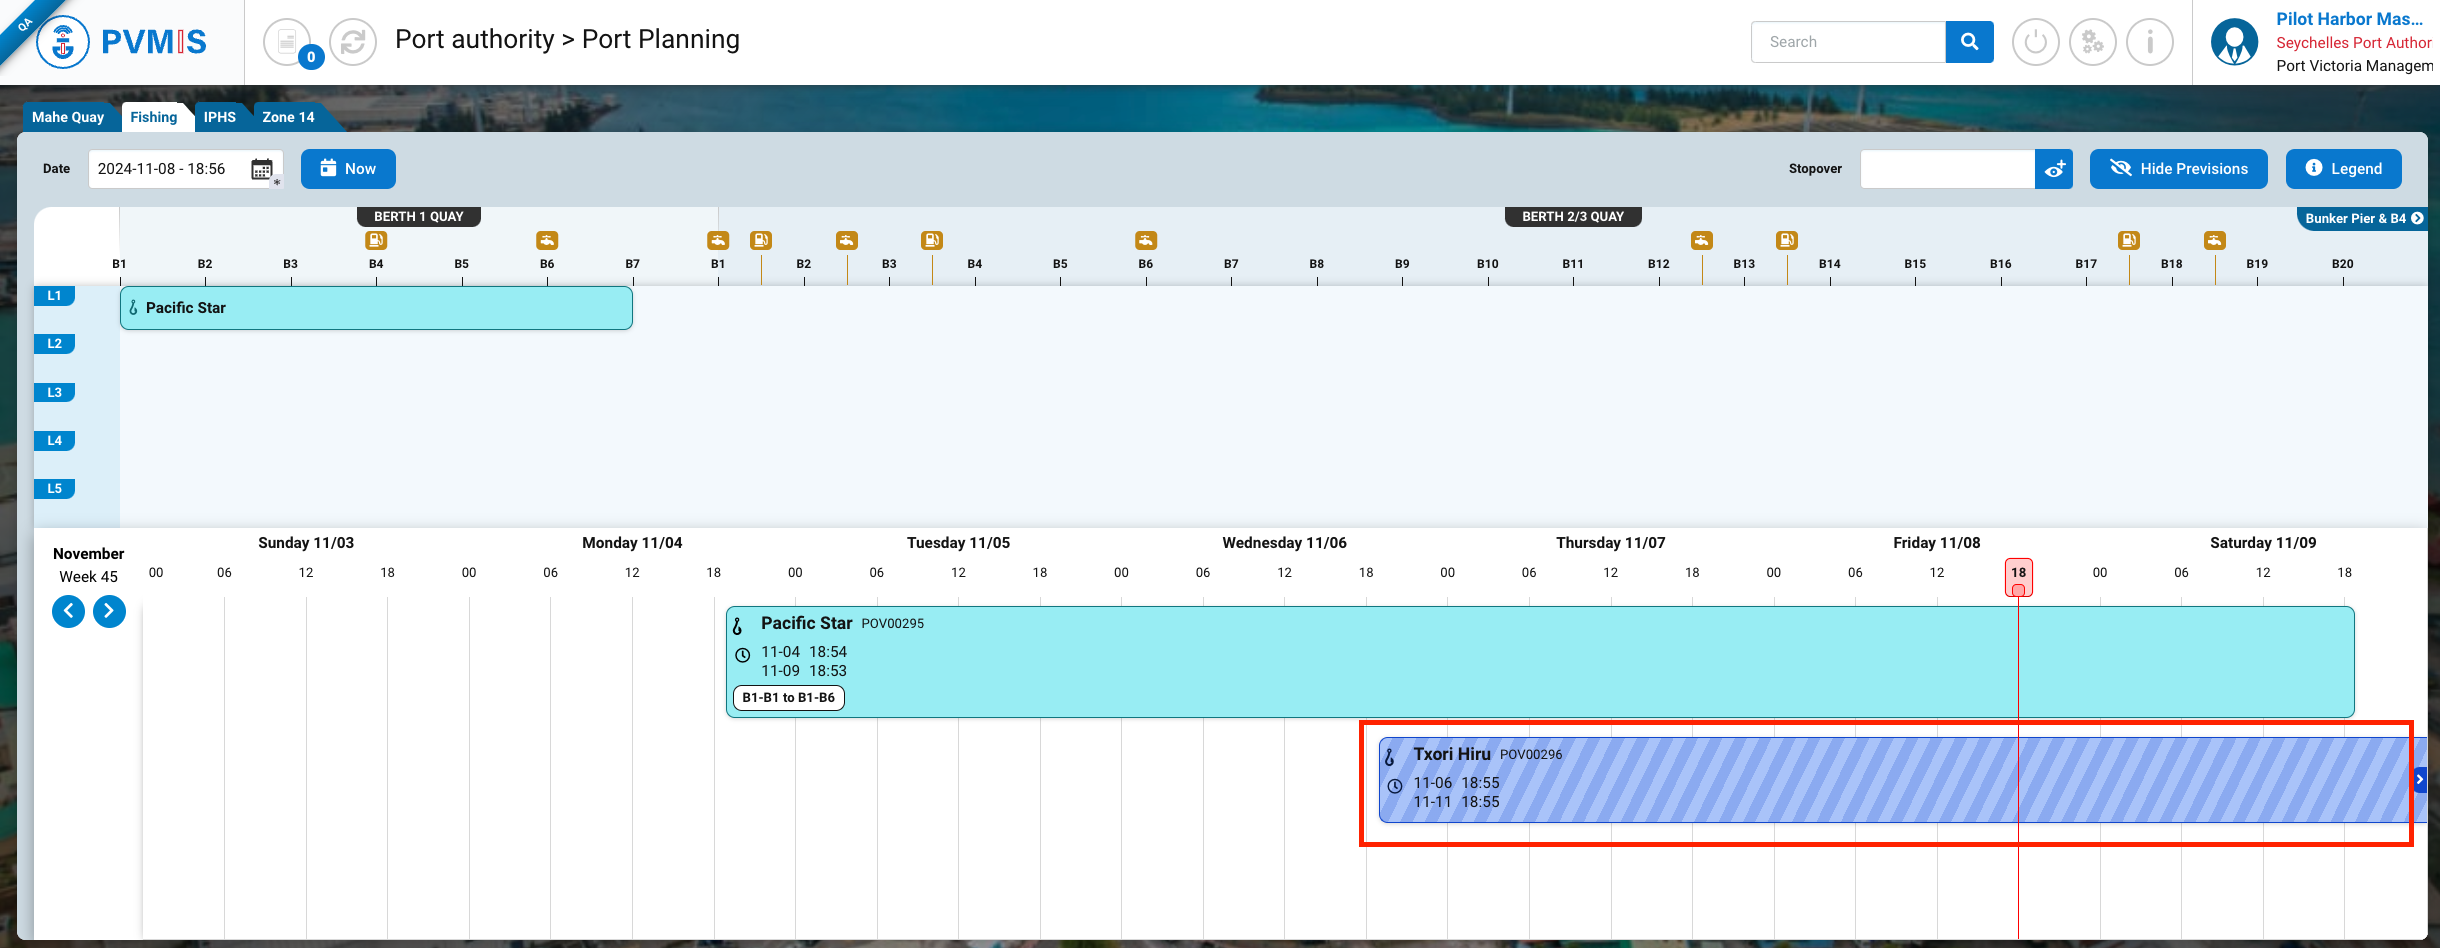
Task: Switch to the Zone 14 tab
Action: 288,117
